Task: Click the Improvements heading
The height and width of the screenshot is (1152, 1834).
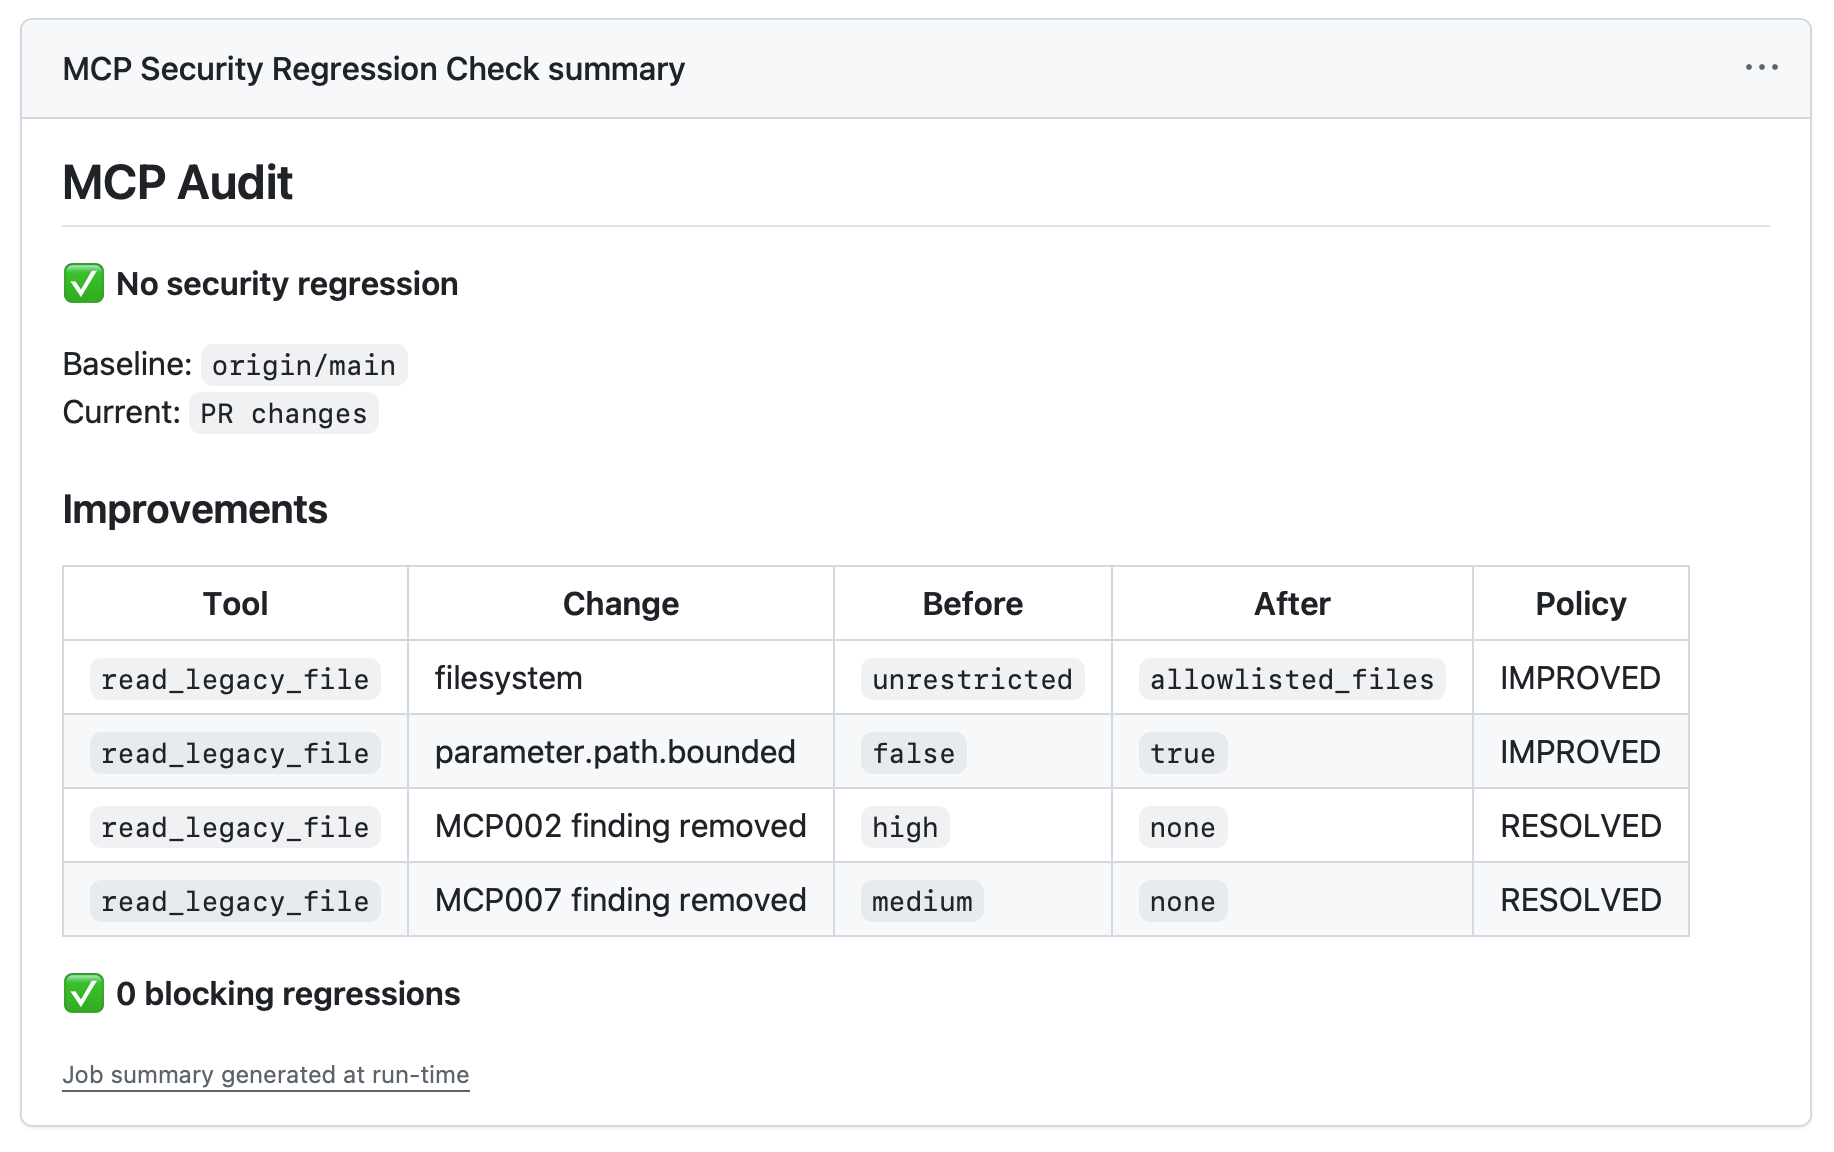Action: point(195,510)
